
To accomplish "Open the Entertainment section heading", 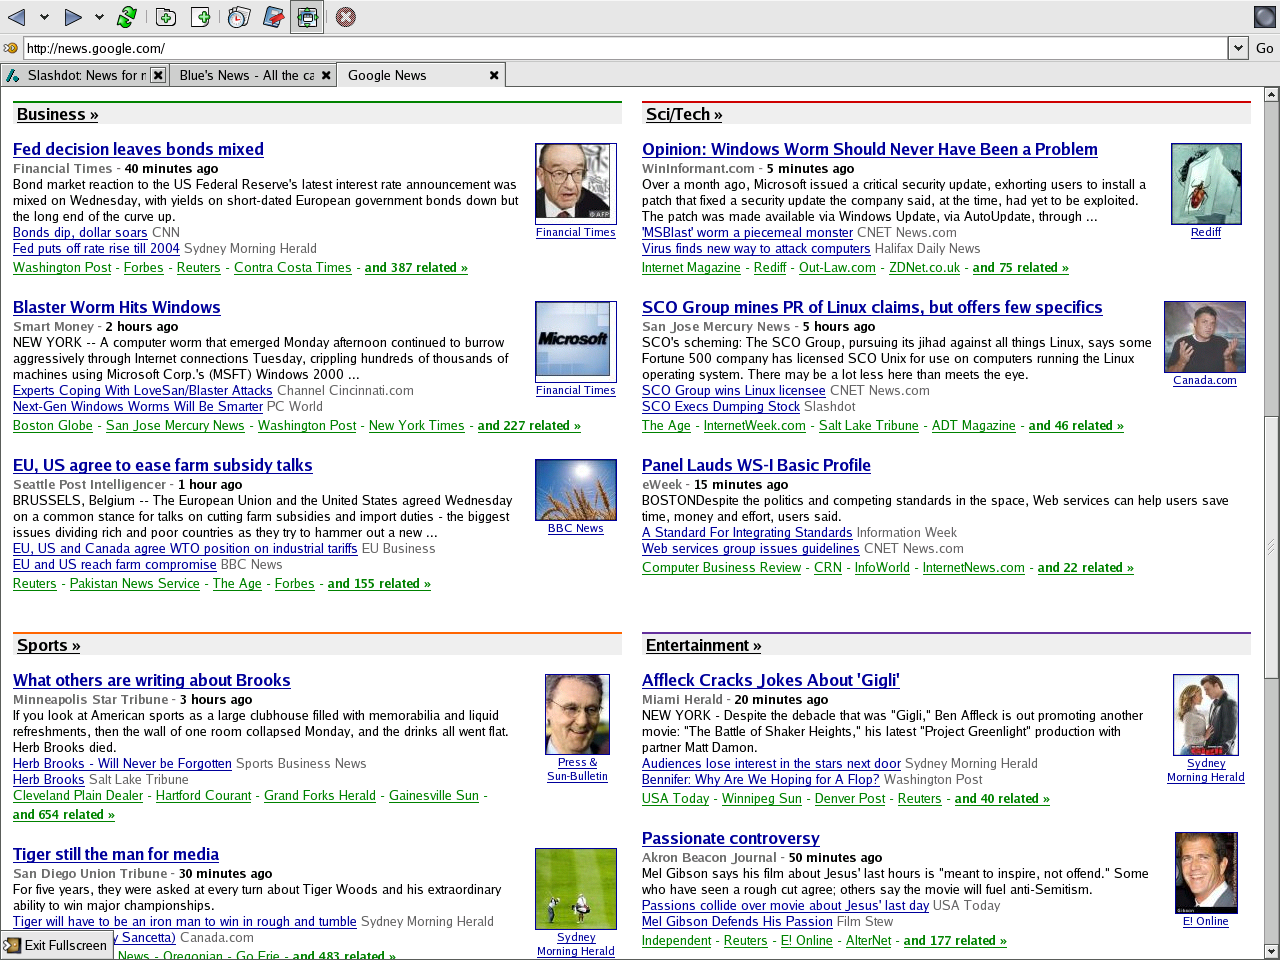I will pyautogui.click(x=703, y=645).
